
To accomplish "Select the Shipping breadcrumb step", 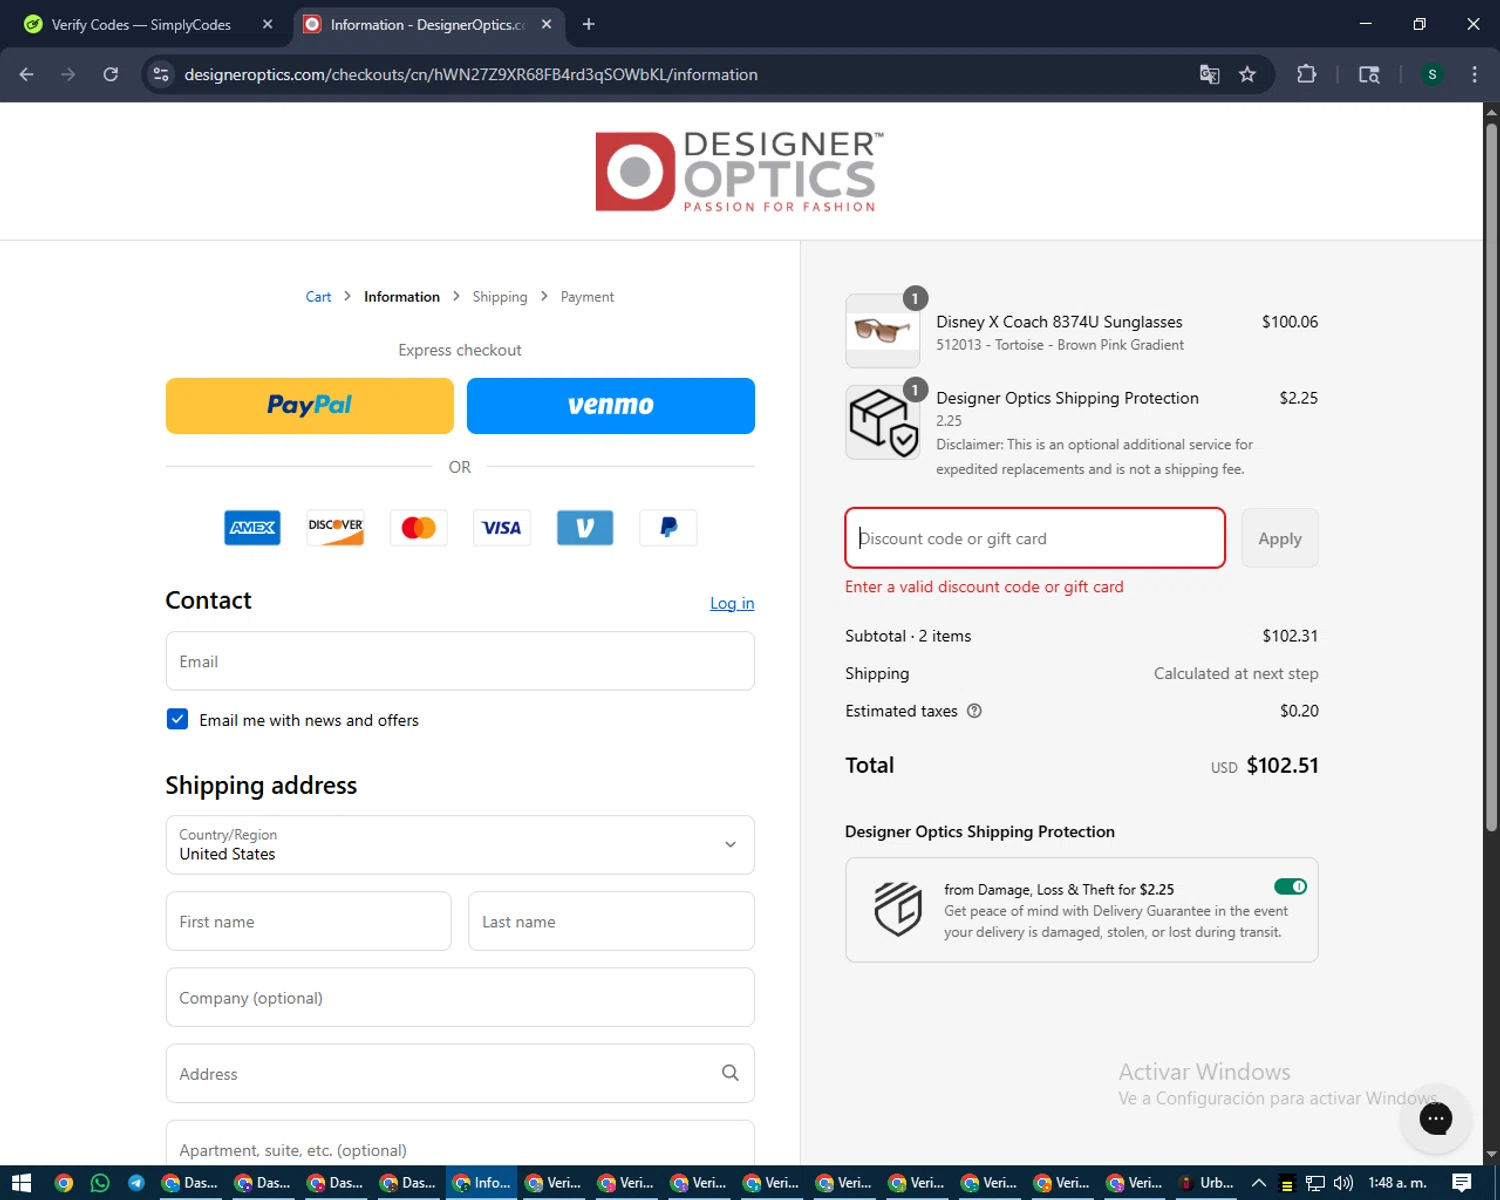I will coord(500,297).
